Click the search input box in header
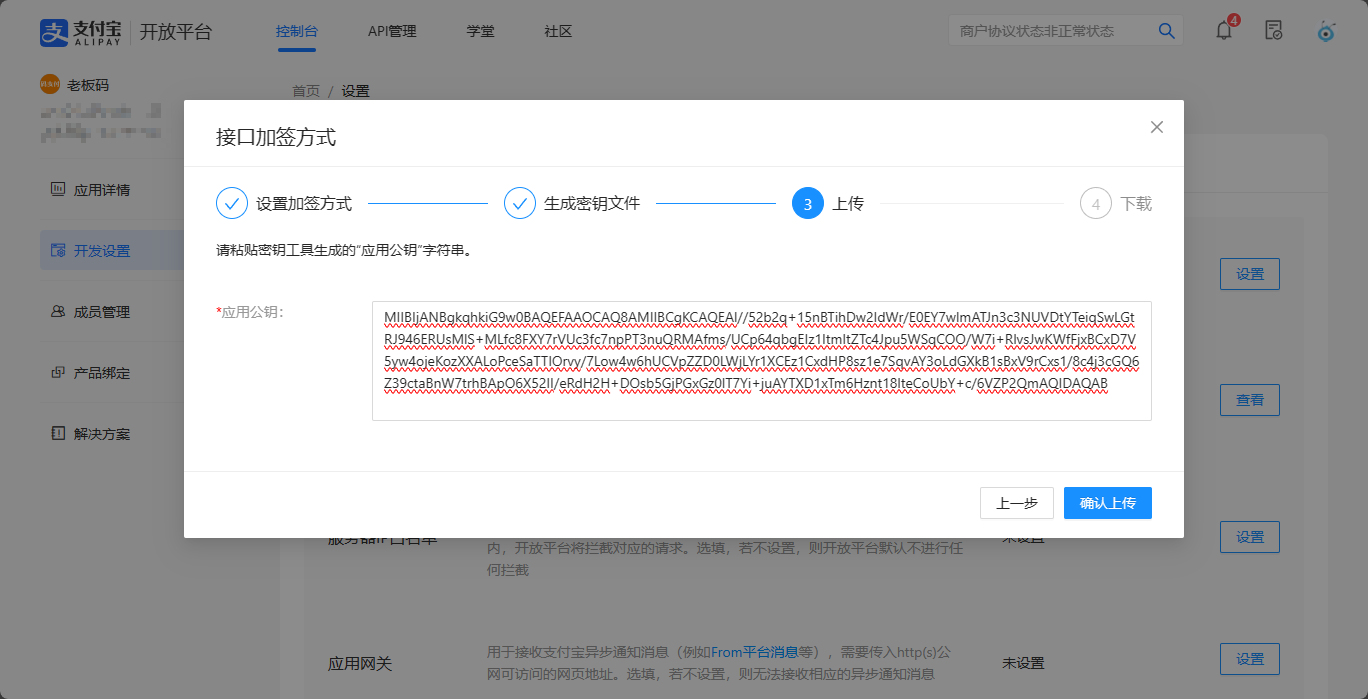This screenshot has width=1368, height=699. pyautogui.click(x=1050, y=31)
